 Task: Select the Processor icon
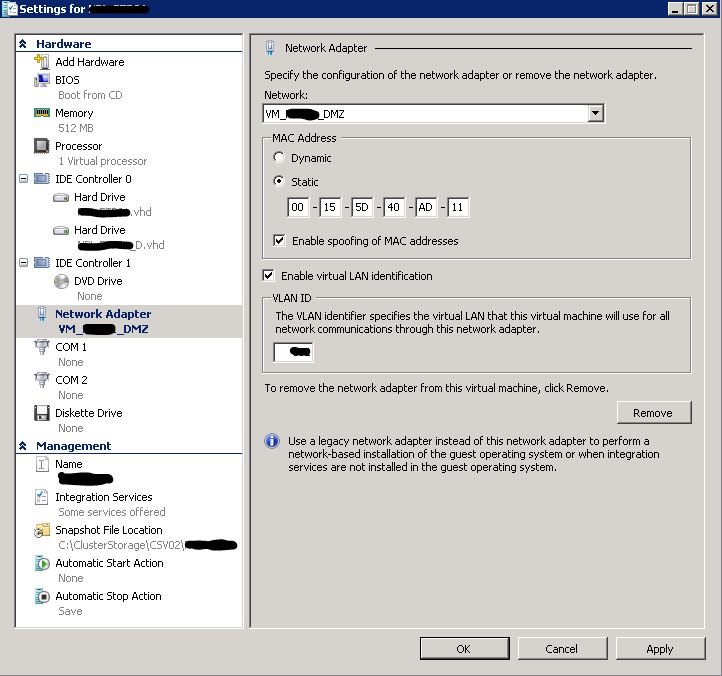click(x=42, y=146)
